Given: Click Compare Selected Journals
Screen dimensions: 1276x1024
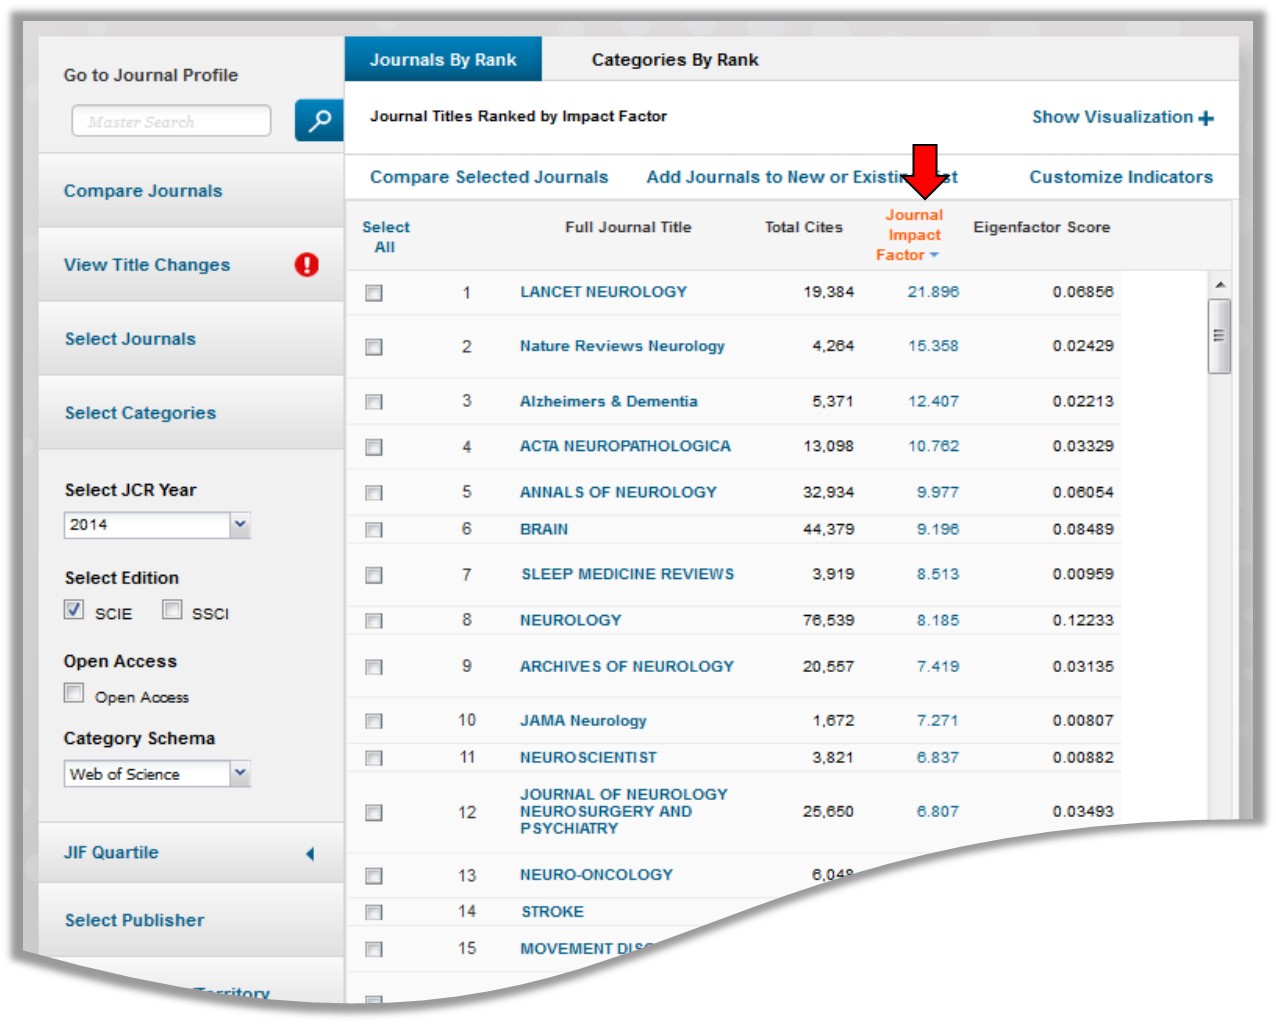Looking at the screenshot, I should (488, 176).
